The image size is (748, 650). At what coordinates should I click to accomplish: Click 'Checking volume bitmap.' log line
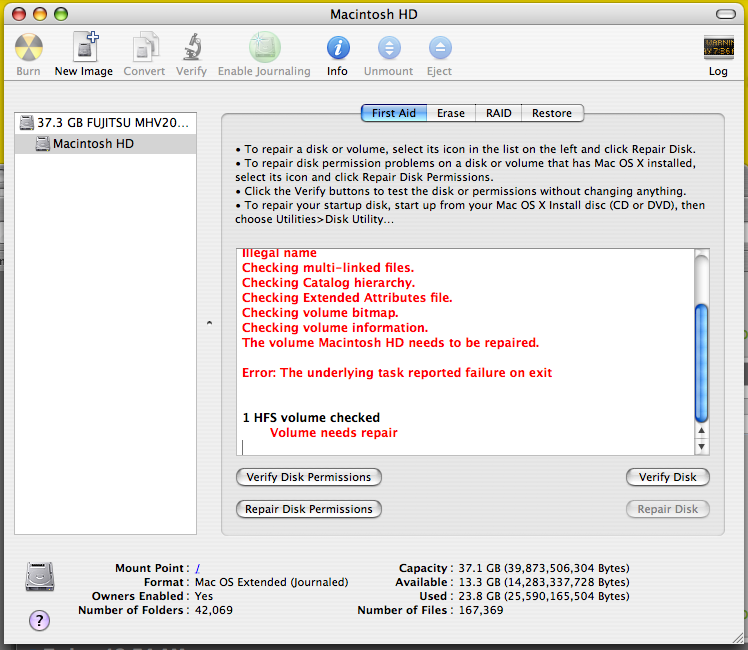click(320, 313)
